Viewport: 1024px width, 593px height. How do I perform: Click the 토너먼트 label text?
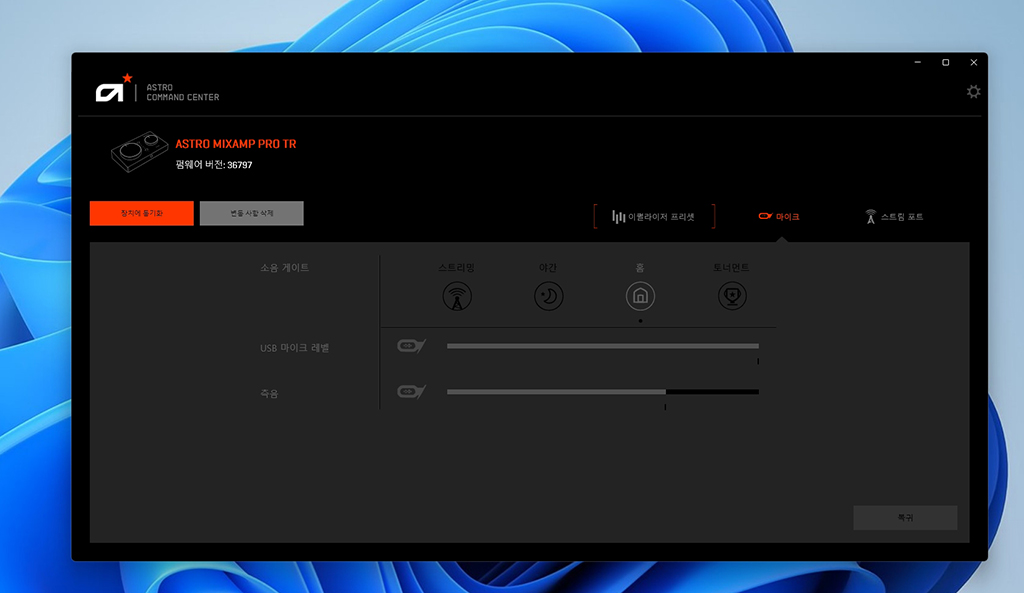click(731, 268)
